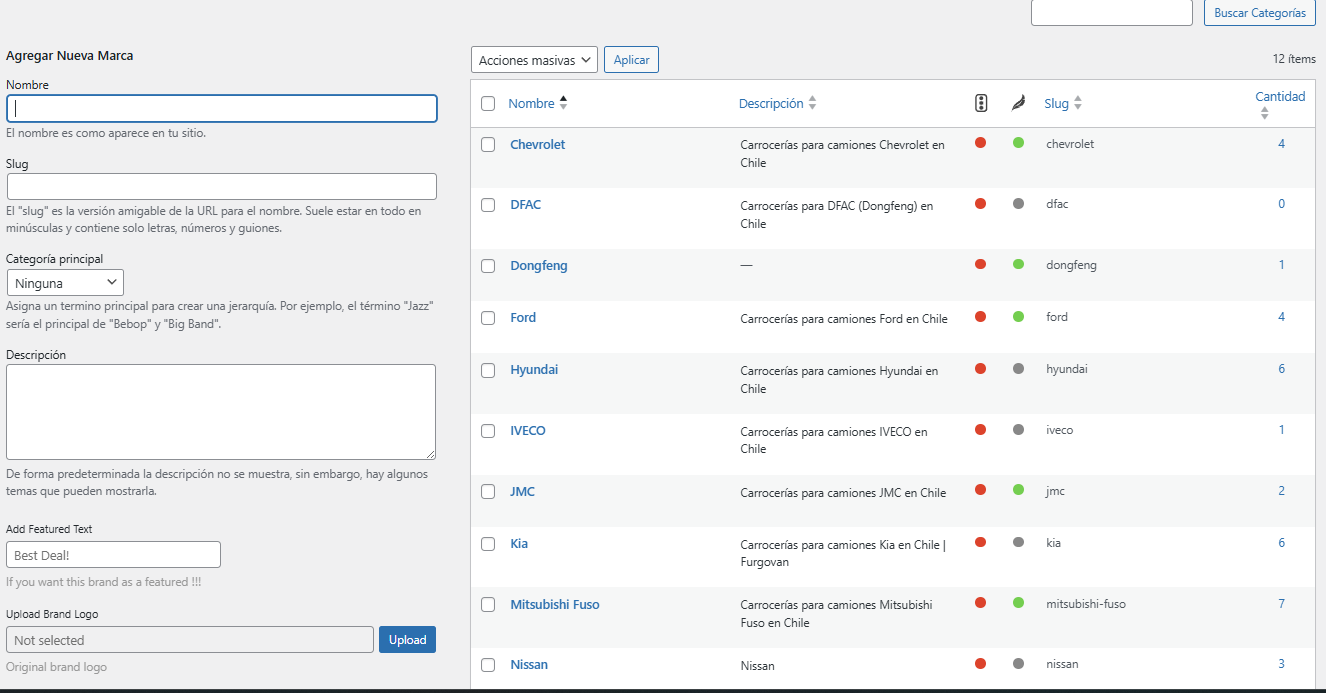Viewport: 1326px width, 693px height.
Task: Click the grey readability dot for Hyundai
Action: tap(1018, 368)
